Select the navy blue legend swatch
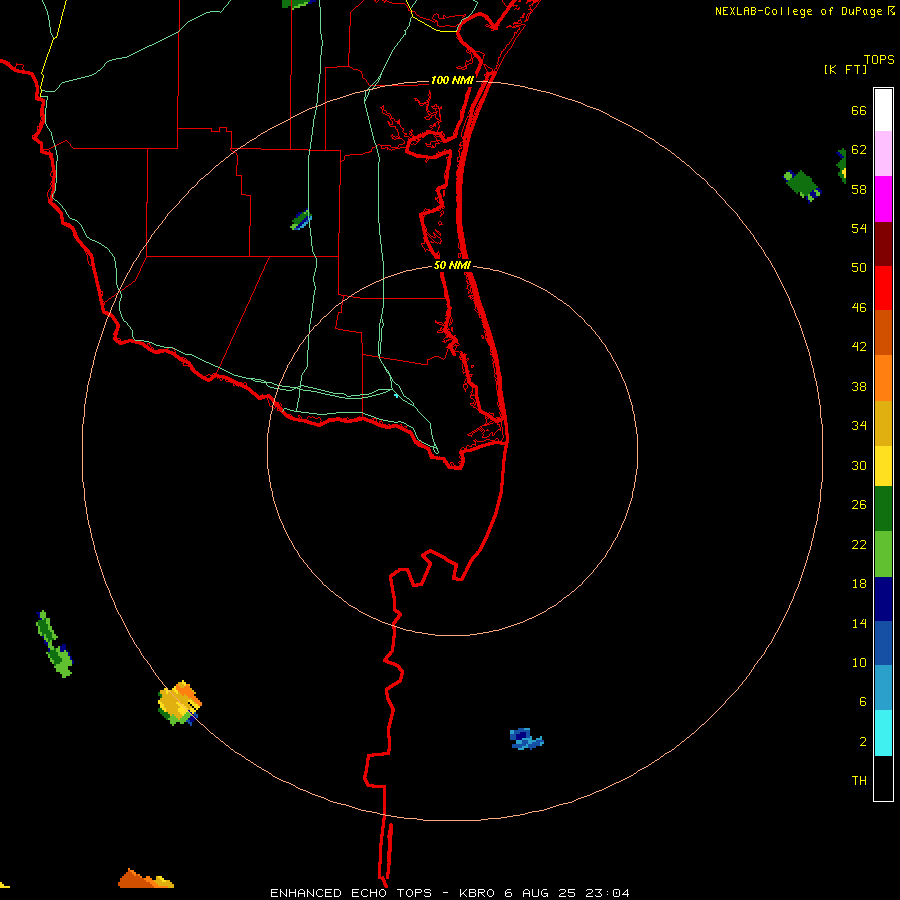 pos(883,599)
